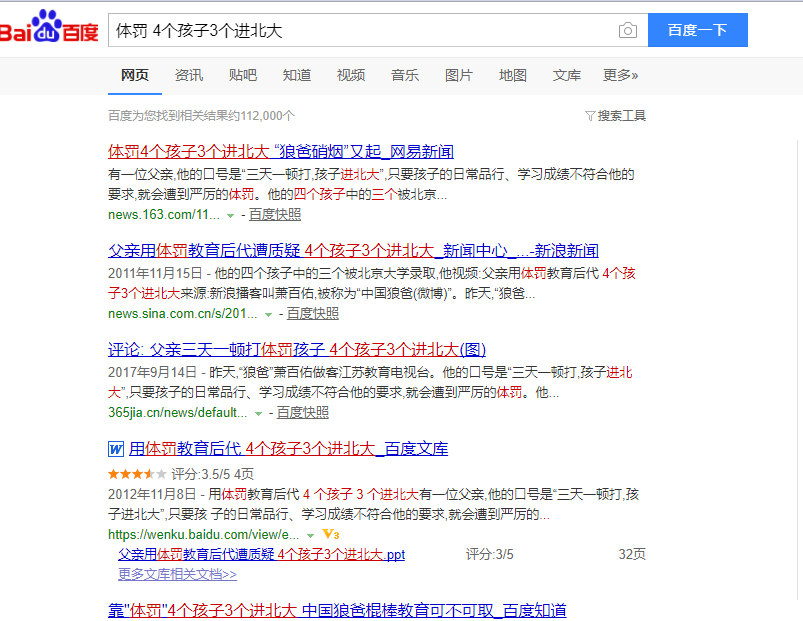Switch to the 资讯 tab
This screenshot has height=621, width=803.
coord(189,75)
